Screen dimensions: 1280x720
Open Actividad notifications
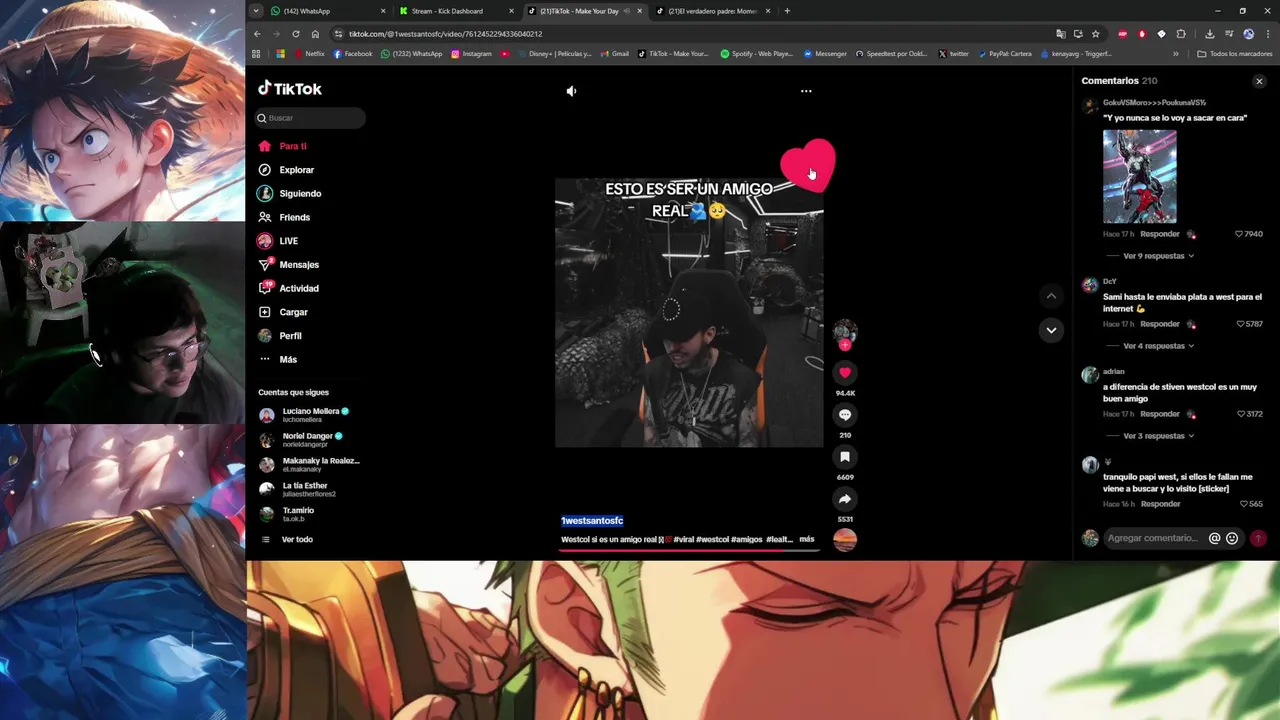[x=289, y=288]
